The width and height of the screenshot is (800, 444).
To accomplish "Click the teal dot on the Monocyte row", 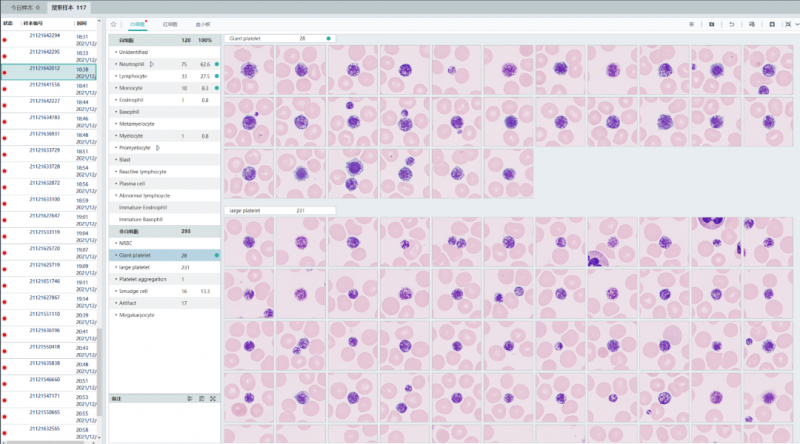I will 217,88.
